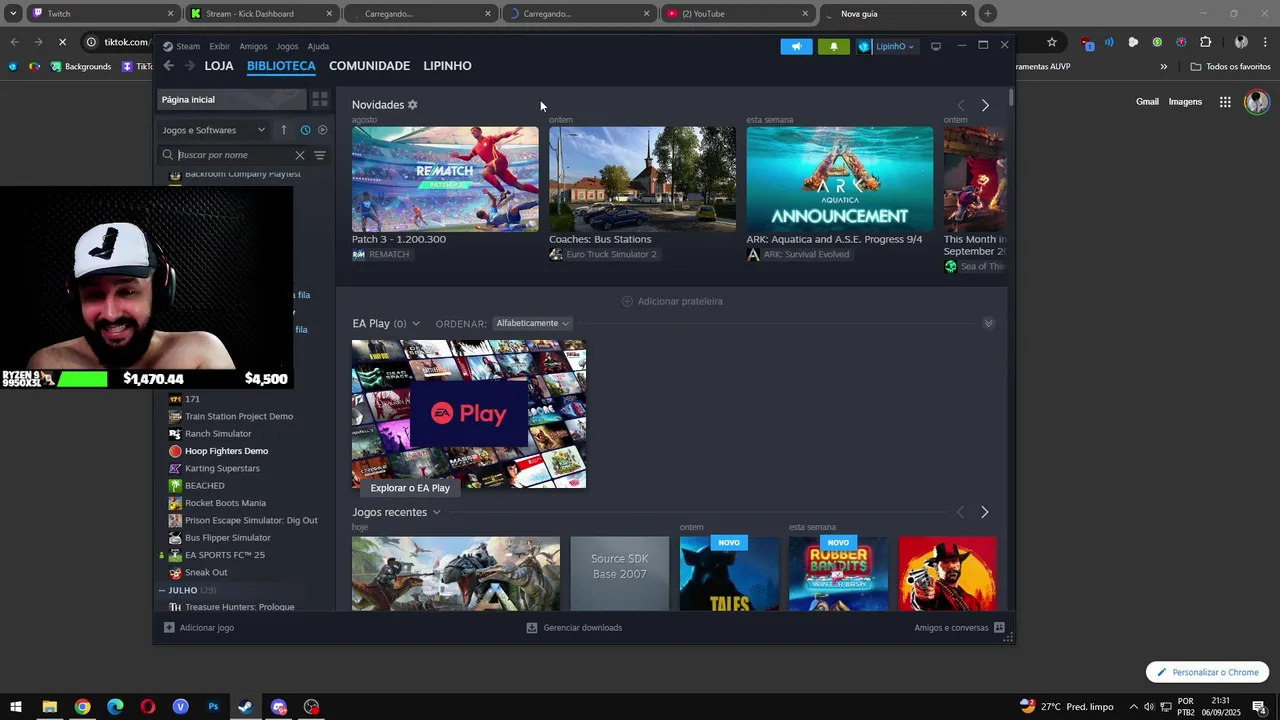Open EA Play banner image
Screen dimensions: 1280x720
click(x=469, y=414)
